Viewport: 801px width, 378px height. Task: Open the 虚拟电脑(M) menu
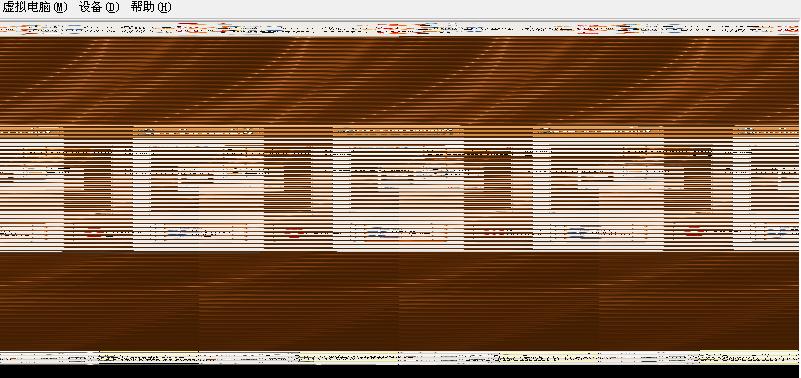(x=35, y=7)
